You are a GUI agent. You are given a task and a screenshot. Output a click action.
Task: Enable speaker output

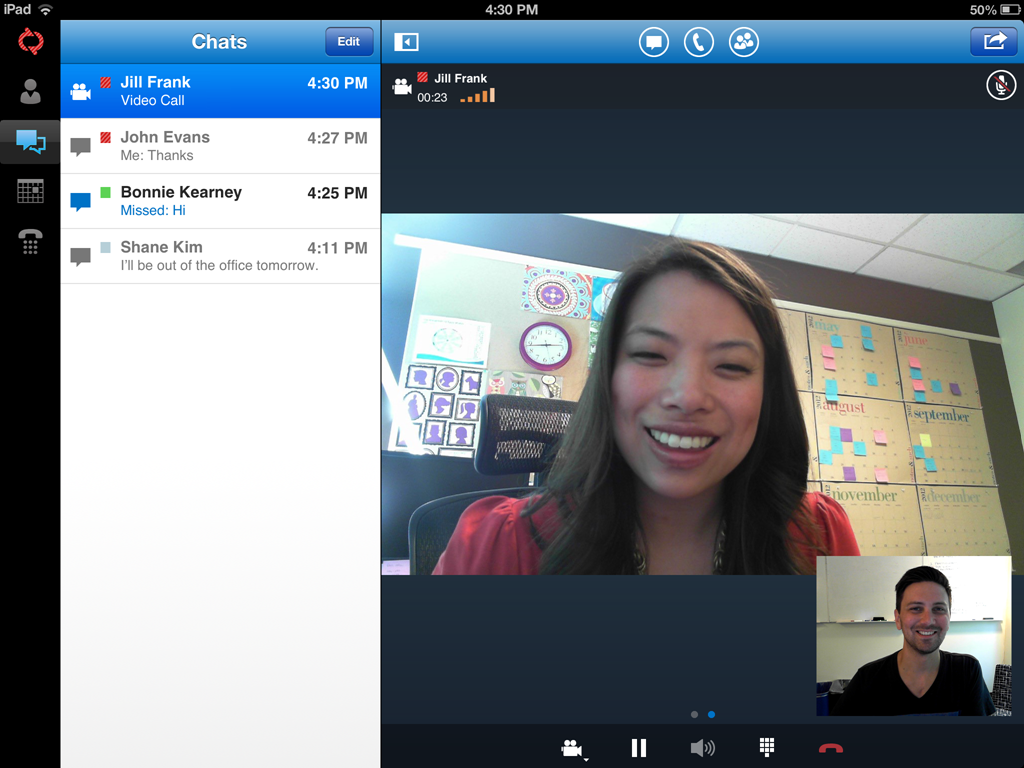coord(702,747)
